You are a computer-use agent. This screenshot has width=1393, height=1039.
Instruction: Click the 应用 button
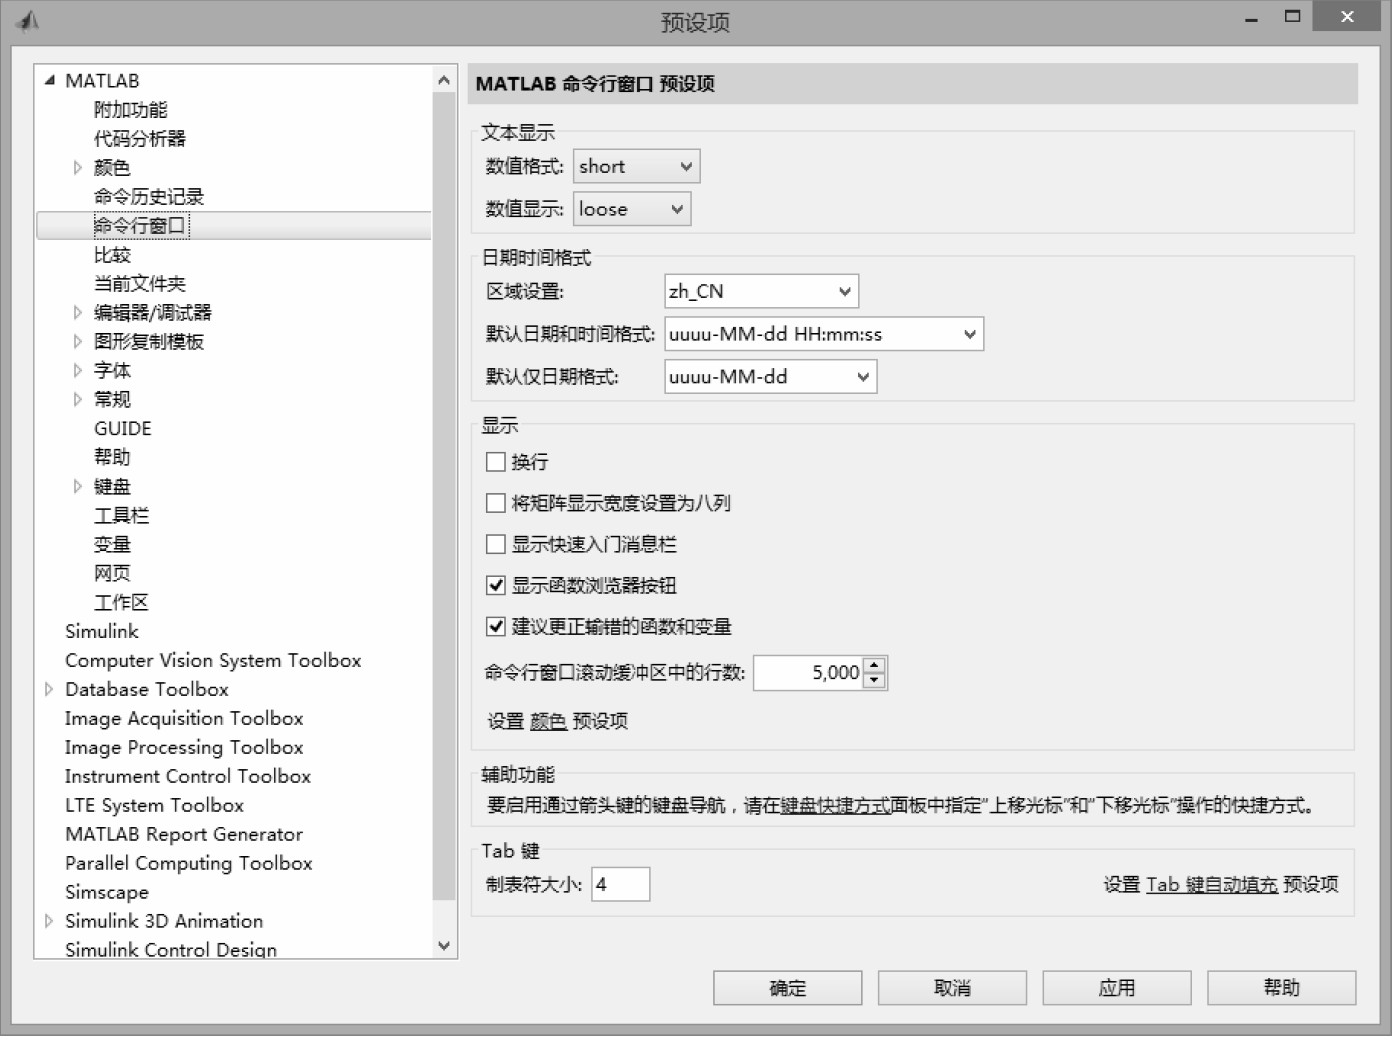[x=1116, y=988]
